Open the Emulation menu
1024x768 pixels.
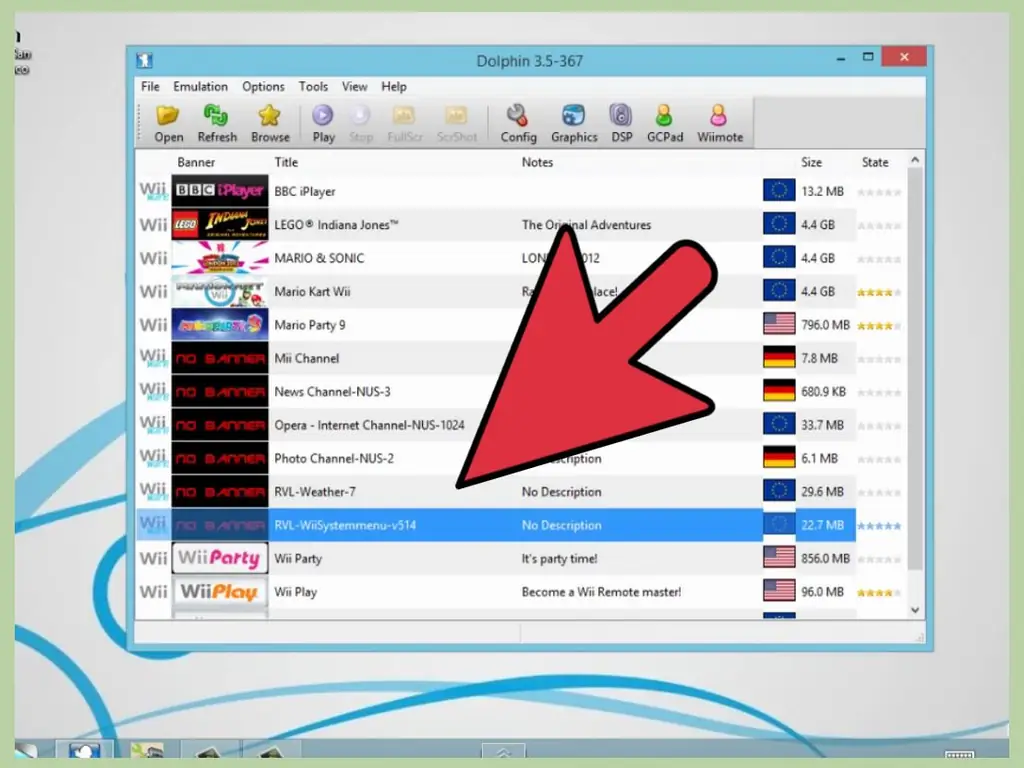click(x=200, y=86)
